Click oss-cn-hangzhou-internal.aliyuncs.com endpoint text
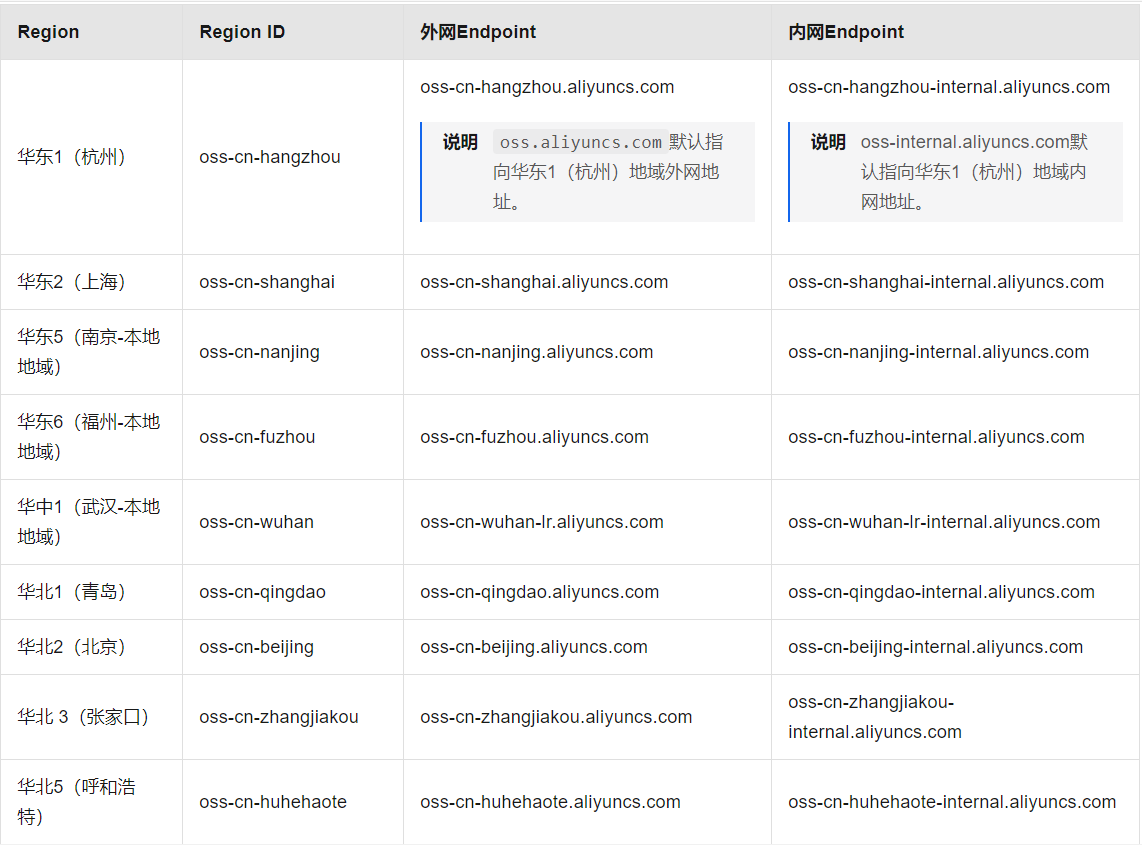This screenshot has height=845, width=1142. point(949,87)
